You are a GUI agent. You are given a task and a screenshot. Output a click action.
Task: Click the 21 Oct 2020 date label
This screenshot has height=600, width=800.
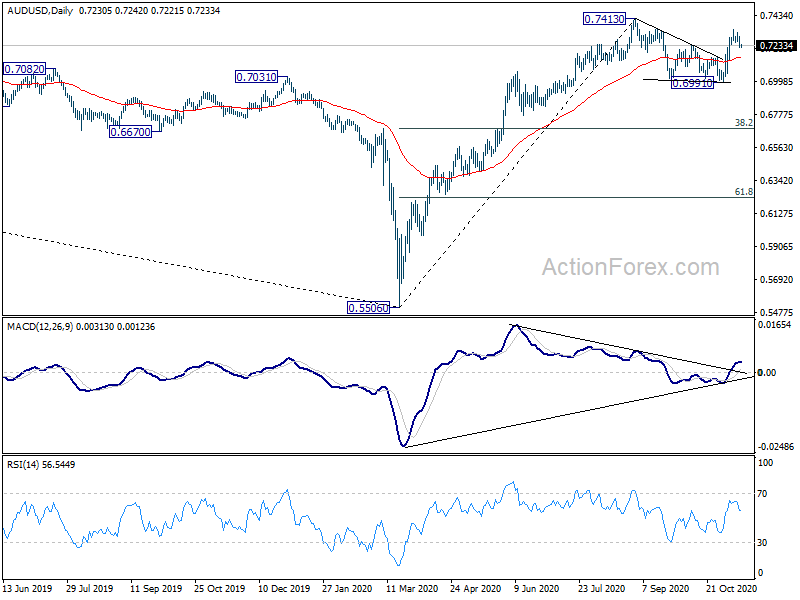pos(731,588)
